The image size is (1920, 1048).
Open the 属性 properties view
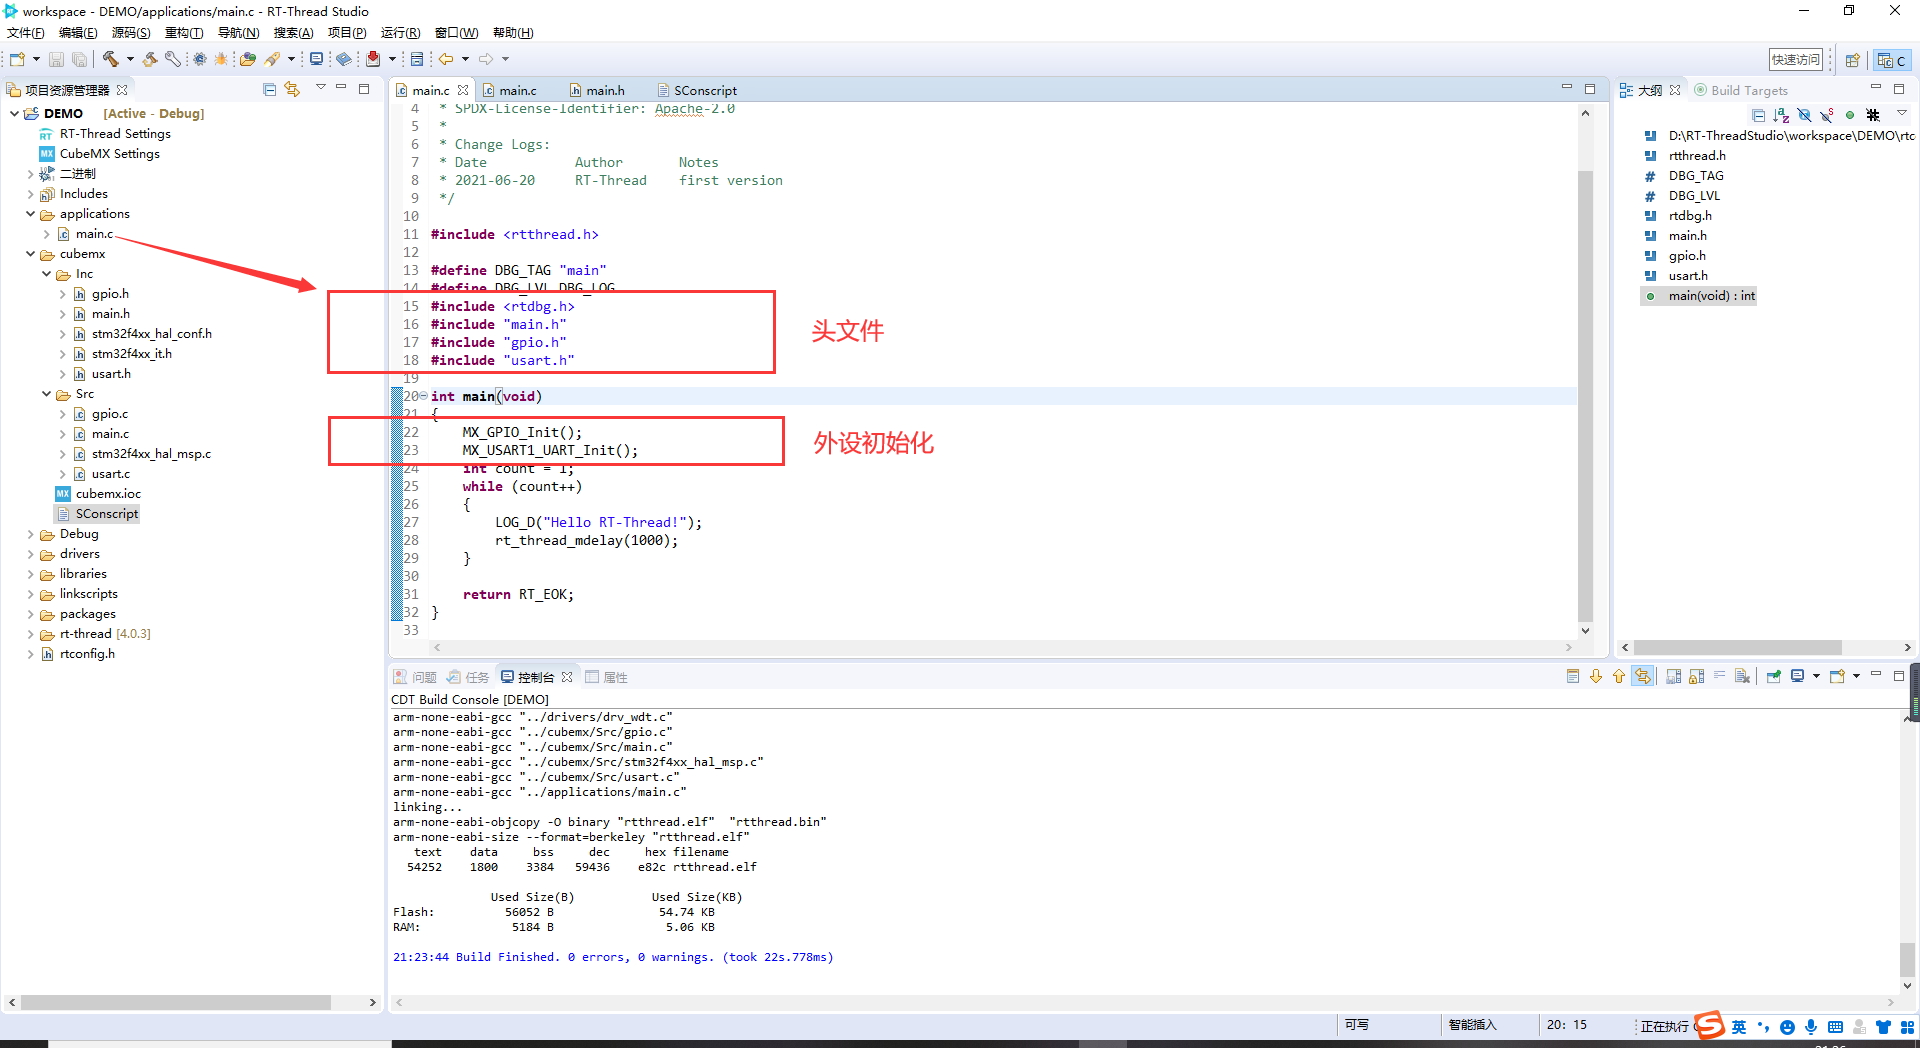pyautogui.click(x=614, y=677)
